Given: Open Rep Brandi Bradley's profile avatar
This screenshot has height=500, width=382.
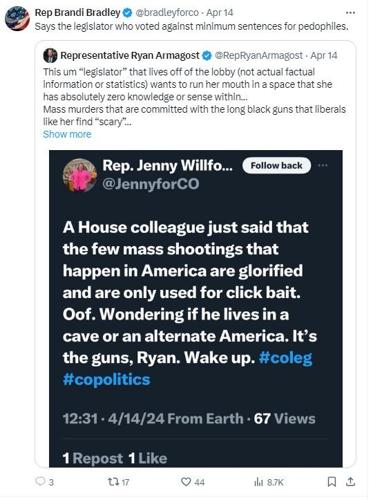Looking at the screenshot, I should pyautogui.click(x=17, y=19).
